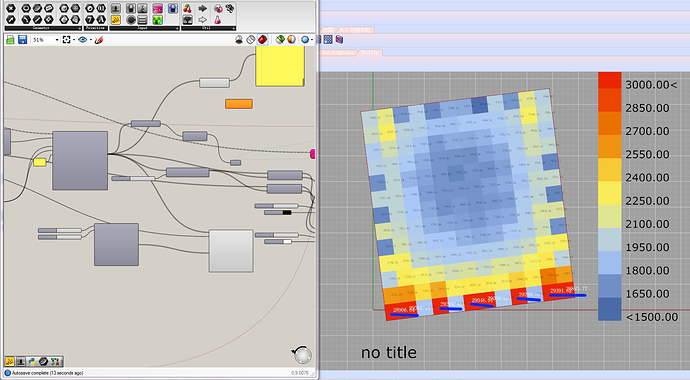Click the black right arrow Util icon
This screenshot has width=690, height=380.
coord(202,8)
